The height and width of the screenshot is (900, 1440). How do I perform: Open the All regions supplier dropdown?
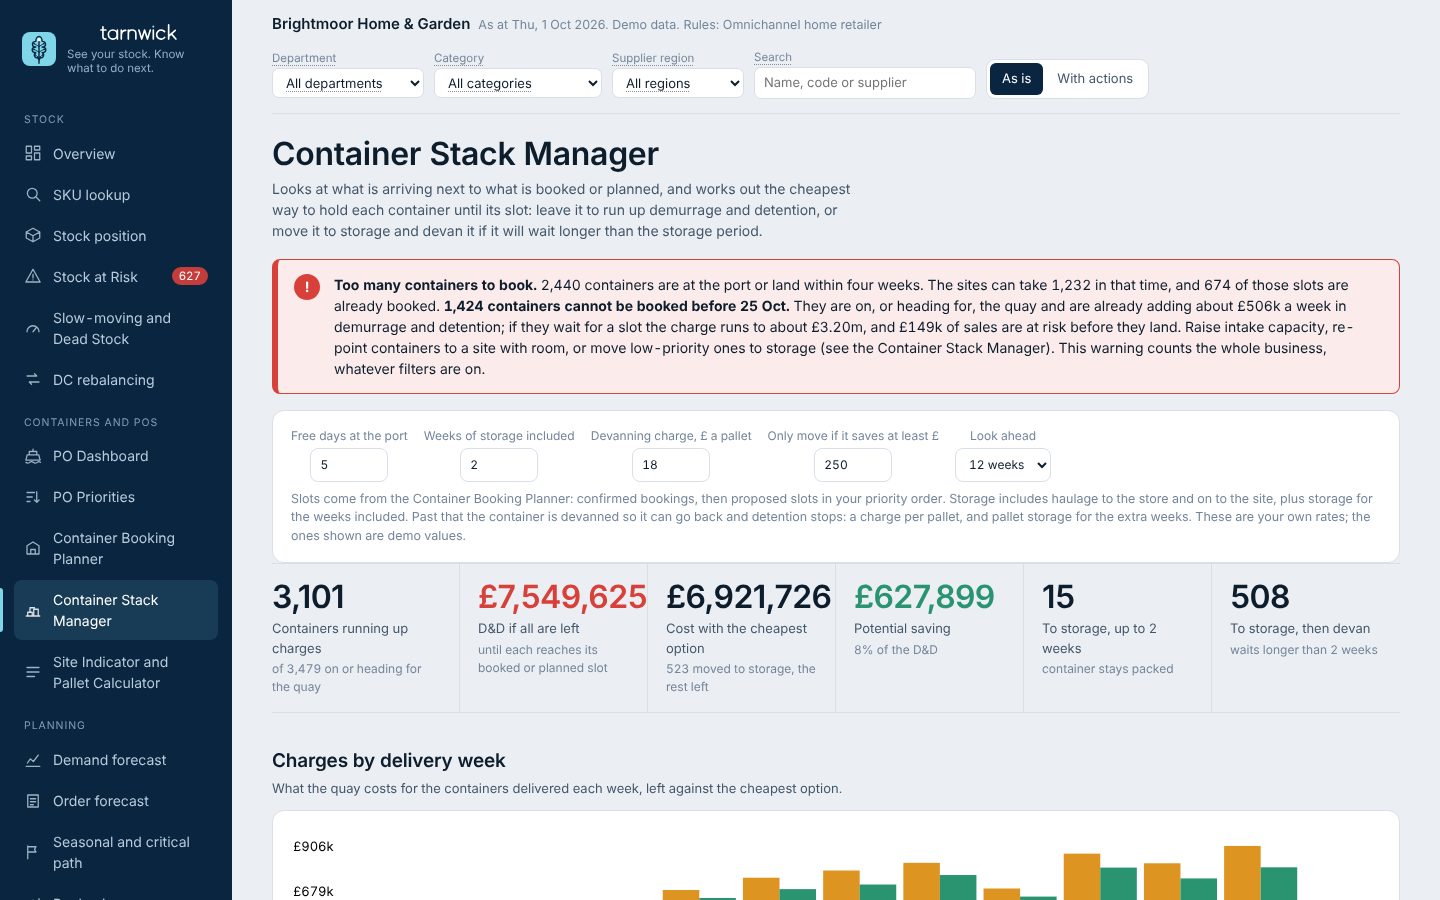[x=678, y=83]
